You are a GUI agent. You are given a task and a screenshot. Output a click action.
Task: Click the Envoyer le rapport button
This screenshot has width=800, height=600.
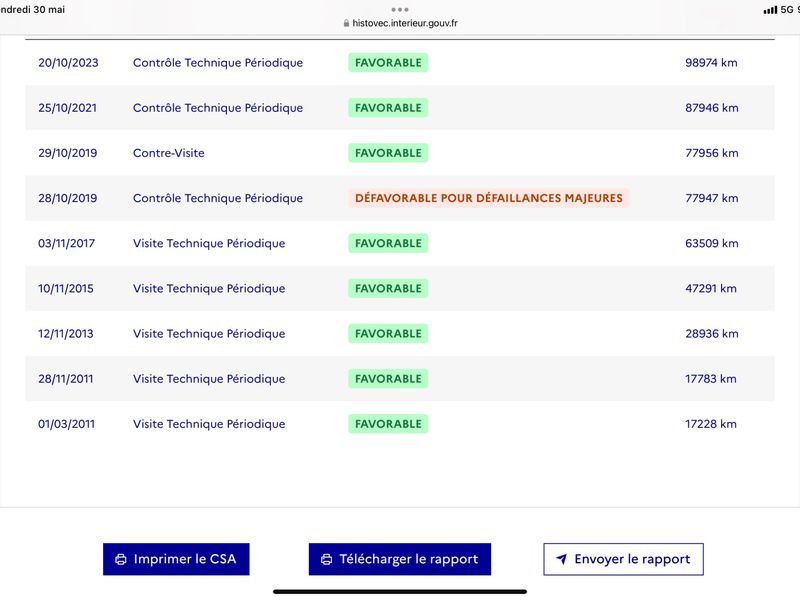623,559
